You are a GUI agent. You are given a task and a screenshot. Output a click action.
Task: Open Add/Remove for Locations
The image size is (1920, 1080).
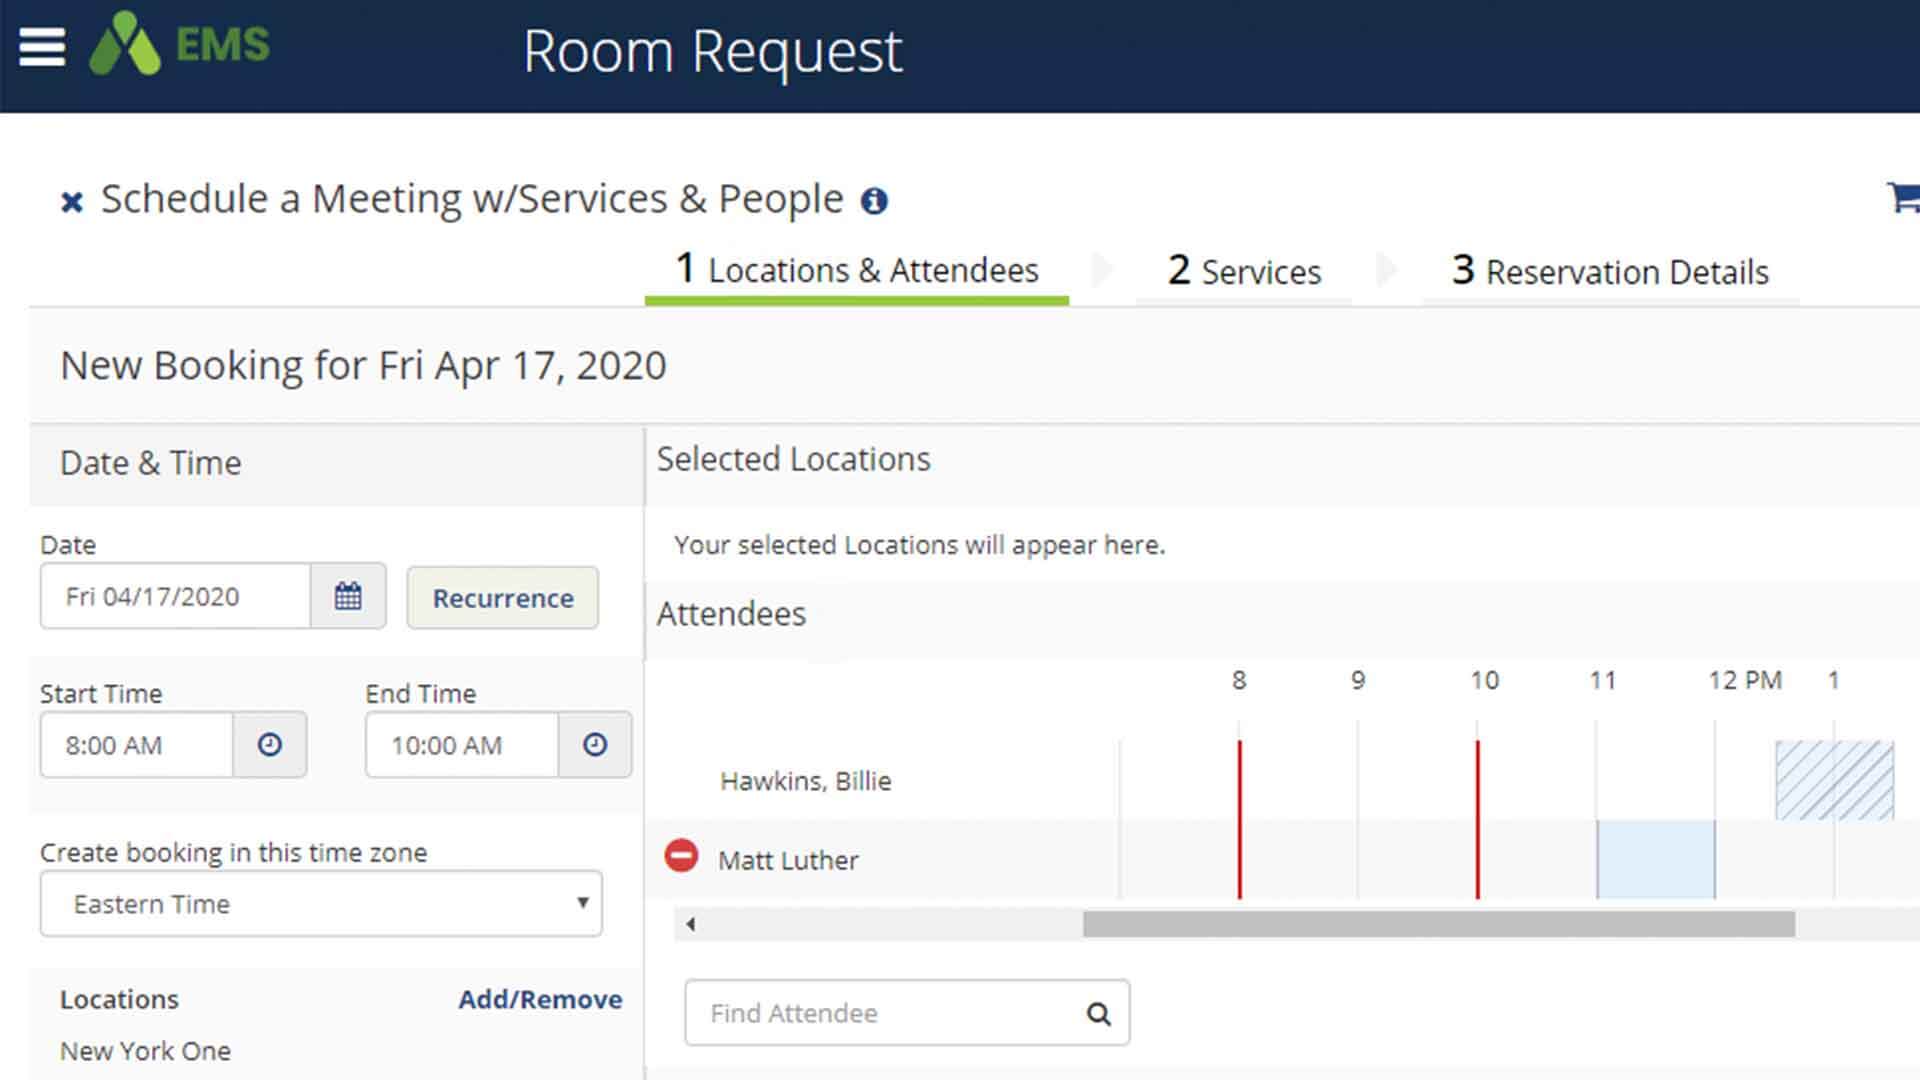coord(541,999)
